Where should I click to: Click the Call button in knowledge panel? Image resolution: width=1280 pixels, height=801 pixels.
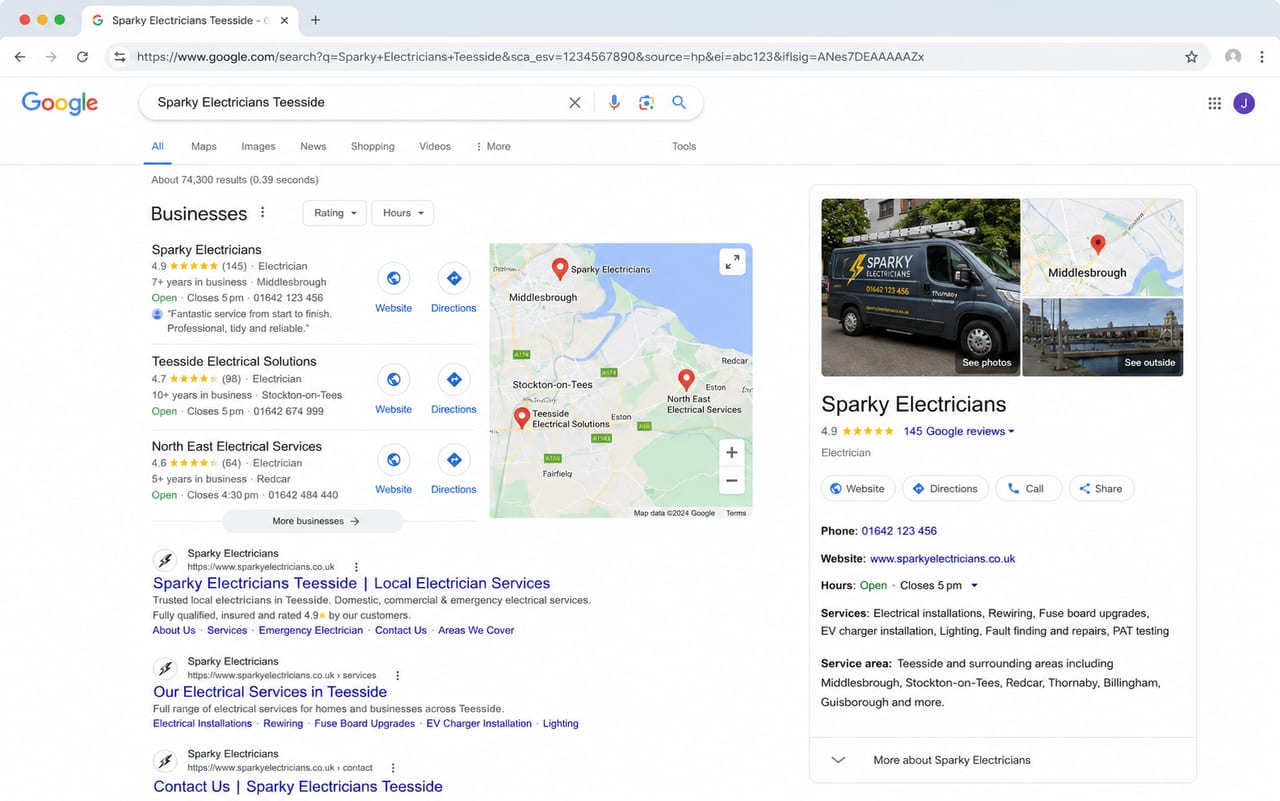point(1028,489)
